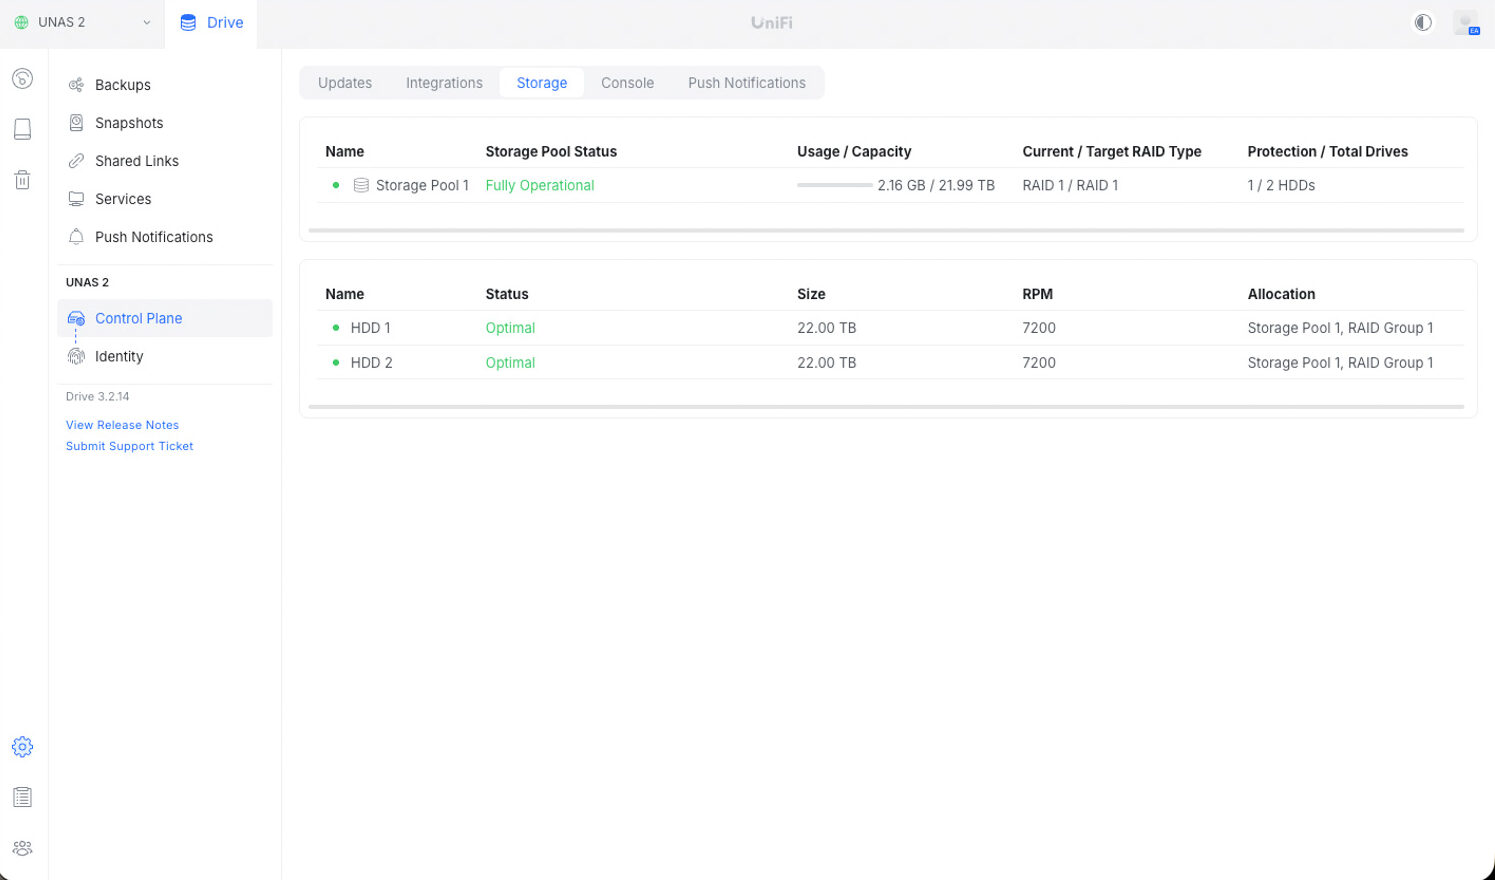Image resolution: width=1495 pixels, height=880 pixels.
Task: Open View Release Notes link
Action: pyautogui.click(x=122, y=425)
